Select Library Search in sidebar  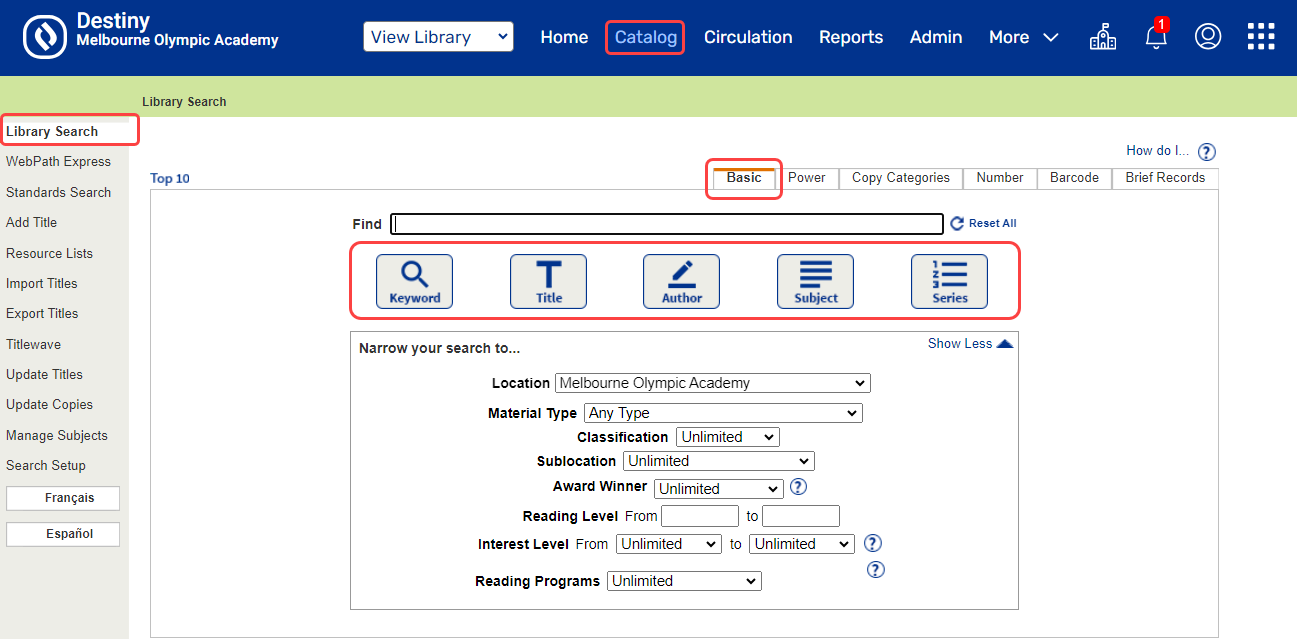coord(52,131)
